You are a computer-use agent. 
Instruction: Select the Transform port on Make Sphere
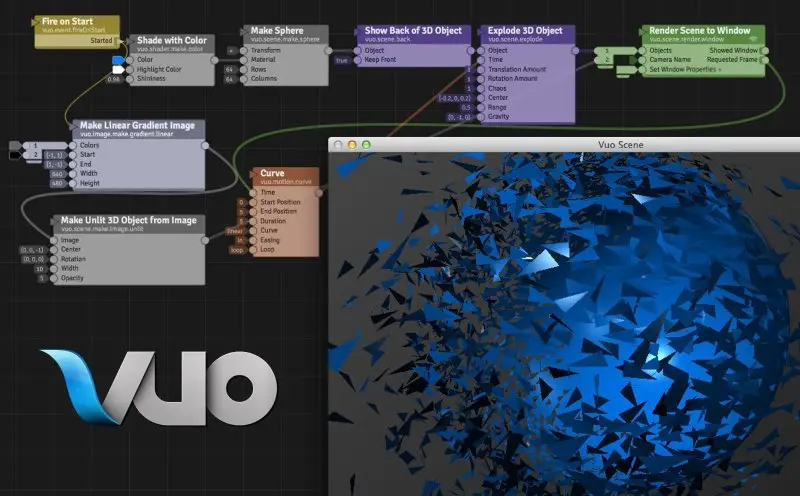pos(244,51)
